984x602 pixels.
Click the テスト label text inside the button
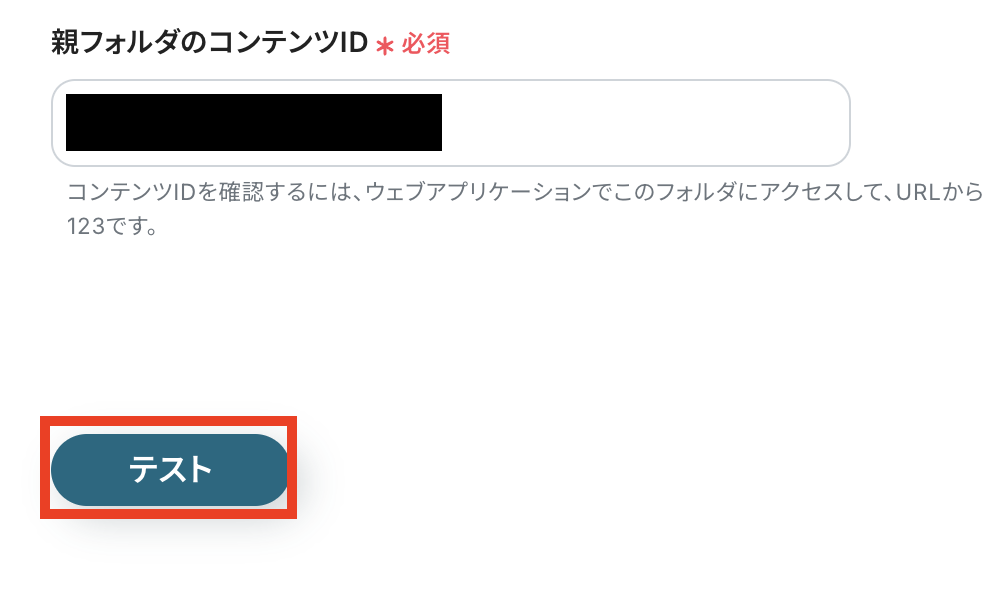[170, 470]
